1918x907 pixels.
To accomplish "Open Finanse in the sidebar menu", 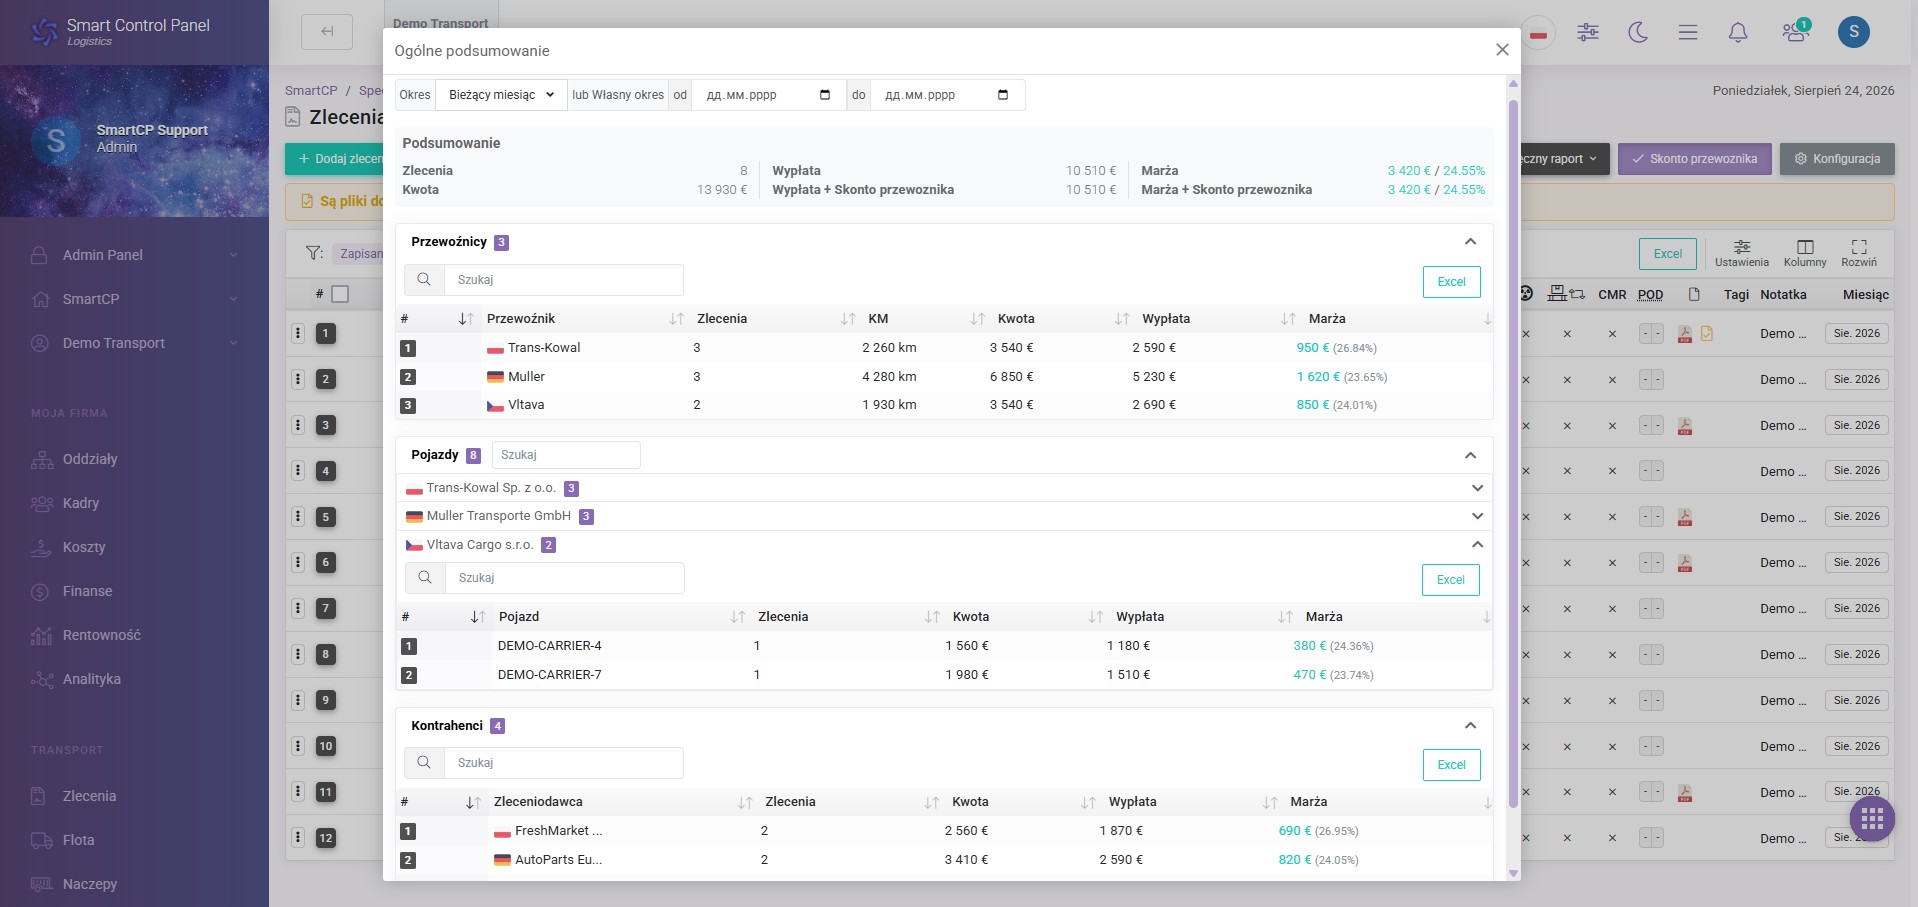I will pos(88,591).
